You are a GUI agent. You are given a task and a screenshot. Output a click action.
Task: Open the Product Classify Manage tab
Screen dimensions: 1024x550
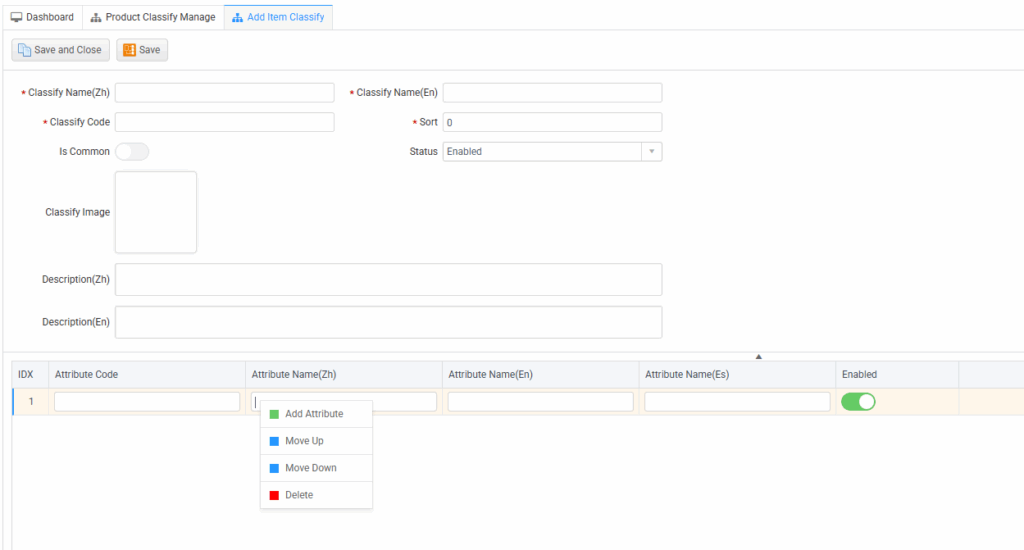tap(152, 17)
